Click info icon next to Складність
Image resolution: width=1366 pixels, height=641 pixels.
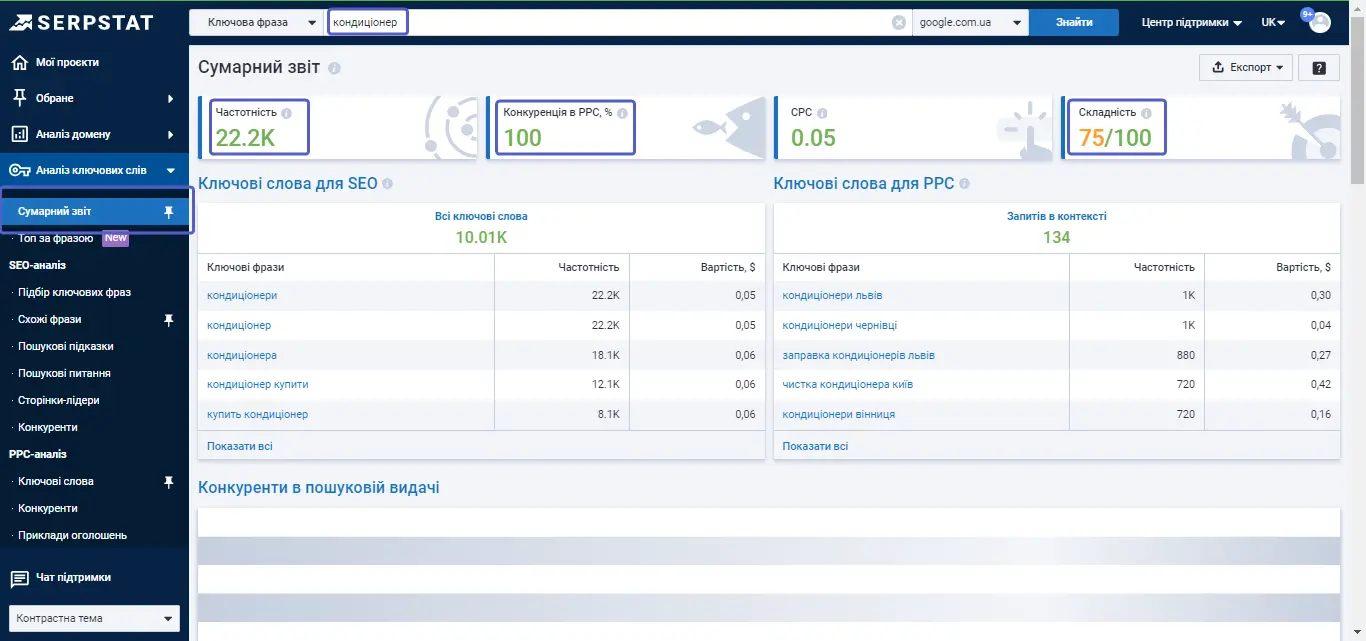[x=1146, y=113]
